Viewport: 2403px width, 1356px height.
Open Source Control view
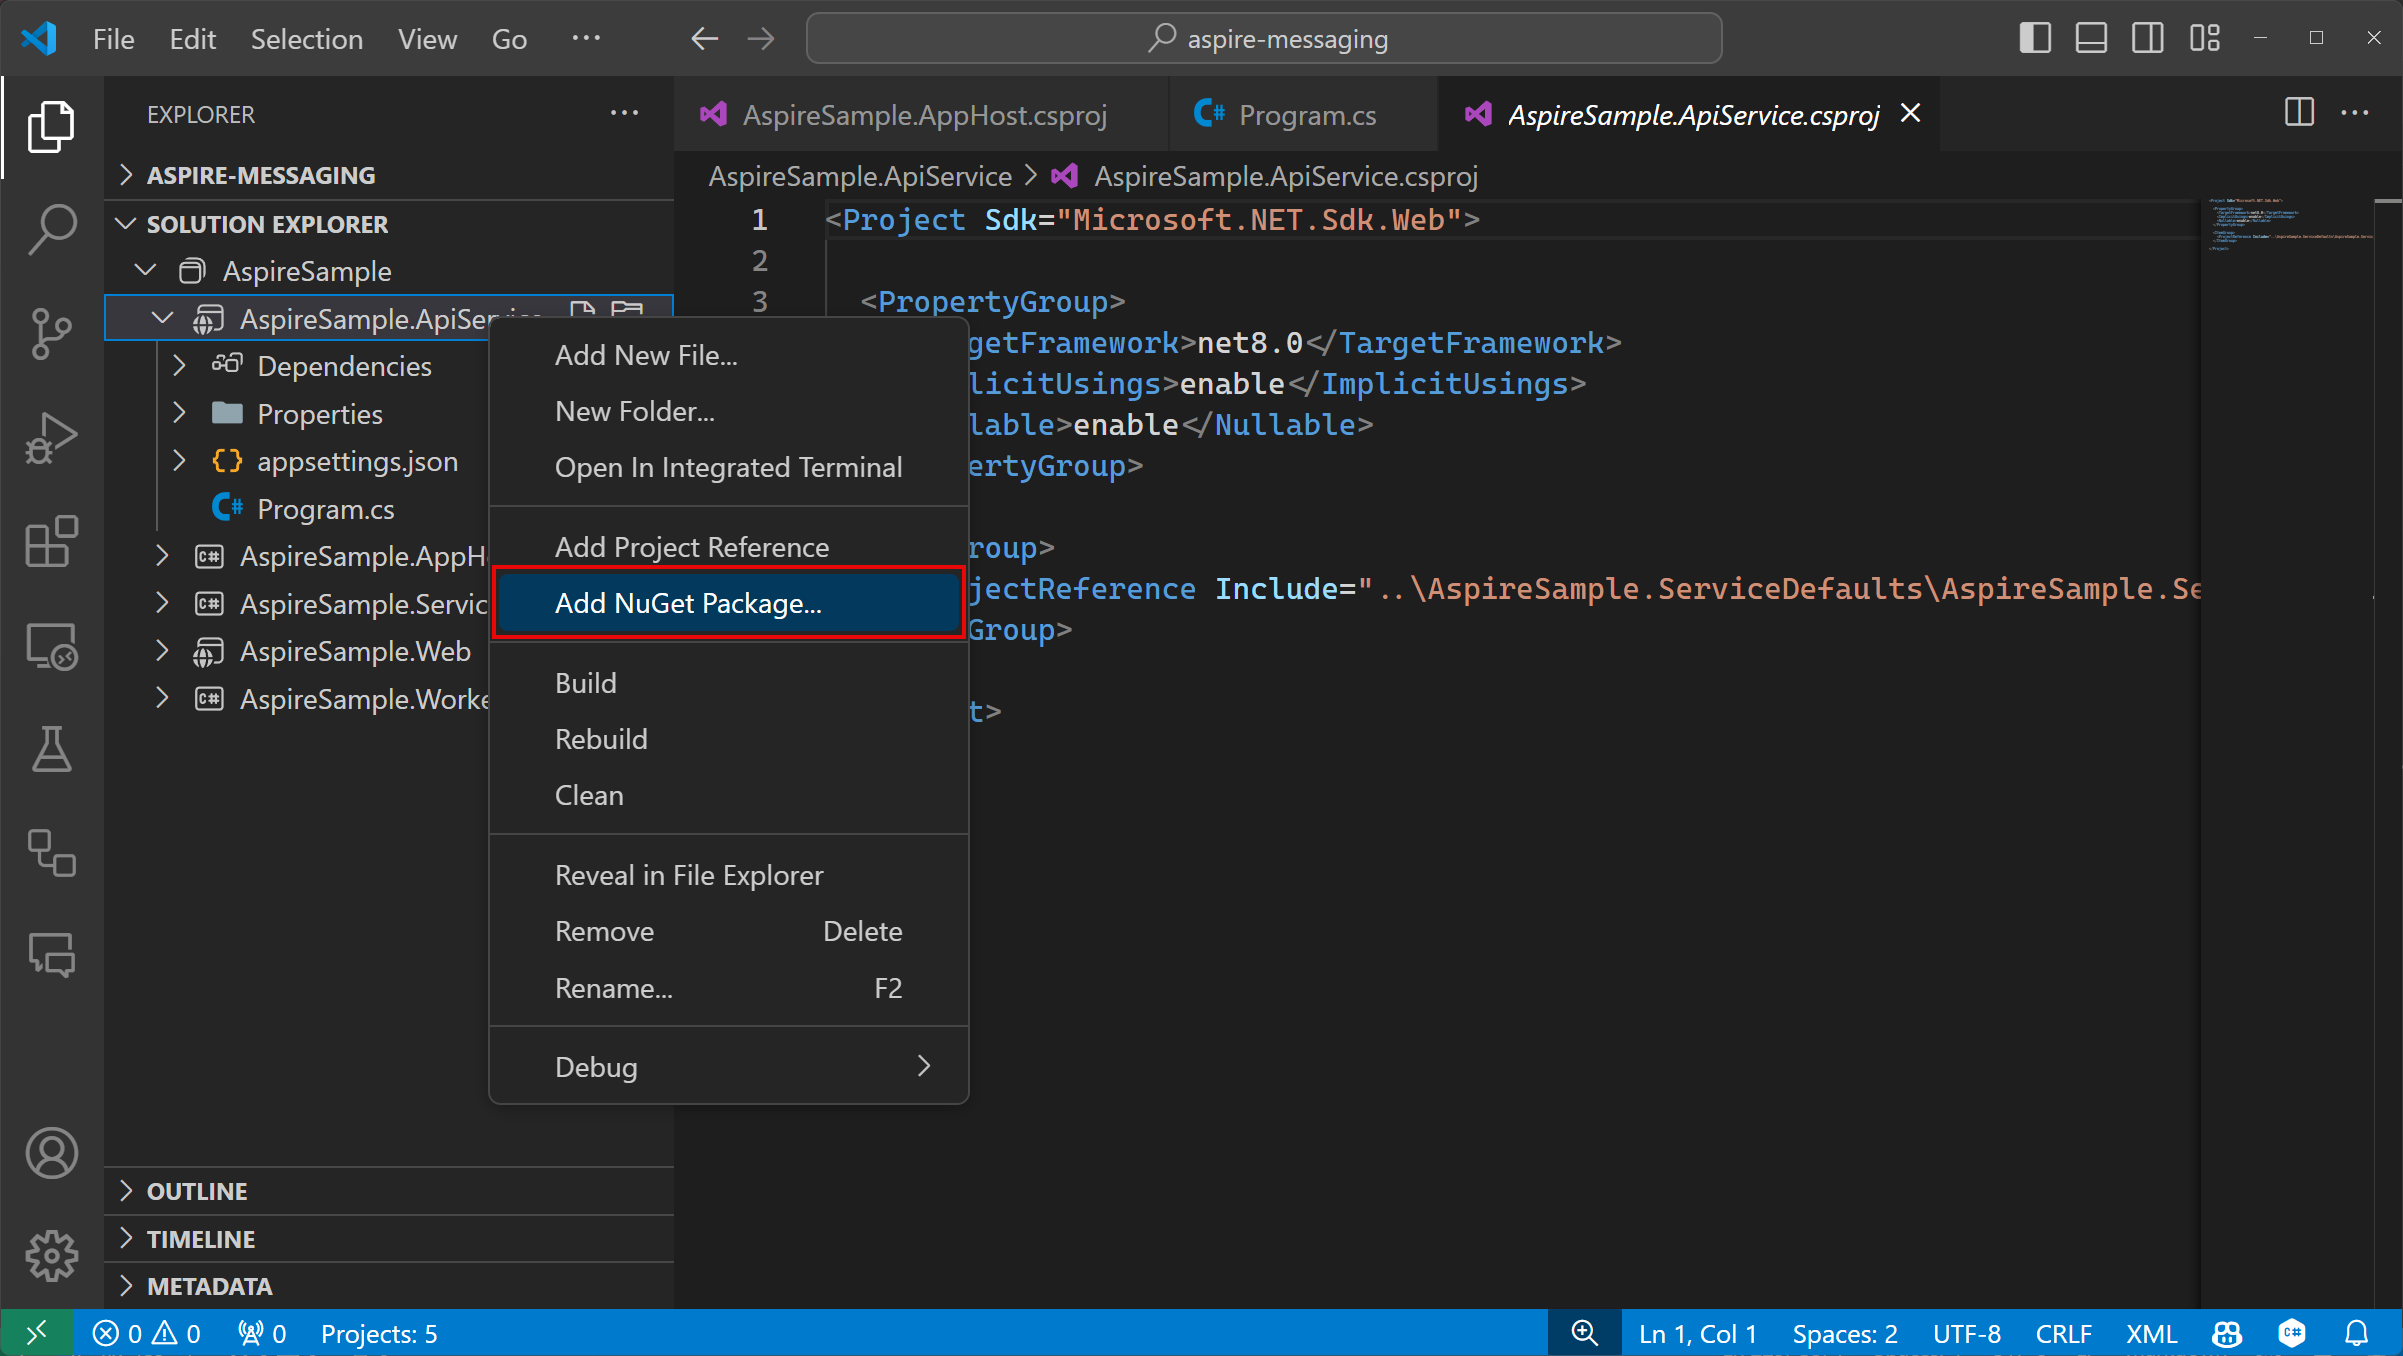pyautogui.click(x=51, y=333)
